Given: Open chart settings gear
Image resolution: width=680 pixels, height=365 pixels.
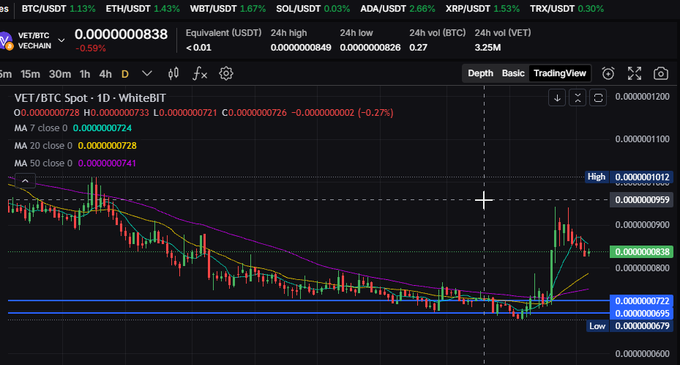Looking at the screenshot, I should coord(226,74).
